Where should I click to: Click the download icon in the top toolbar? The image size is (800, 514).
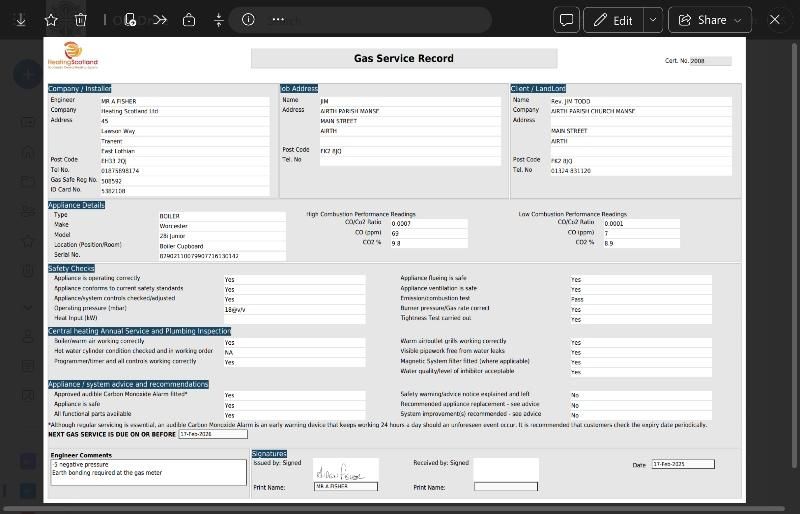(21, 20)
